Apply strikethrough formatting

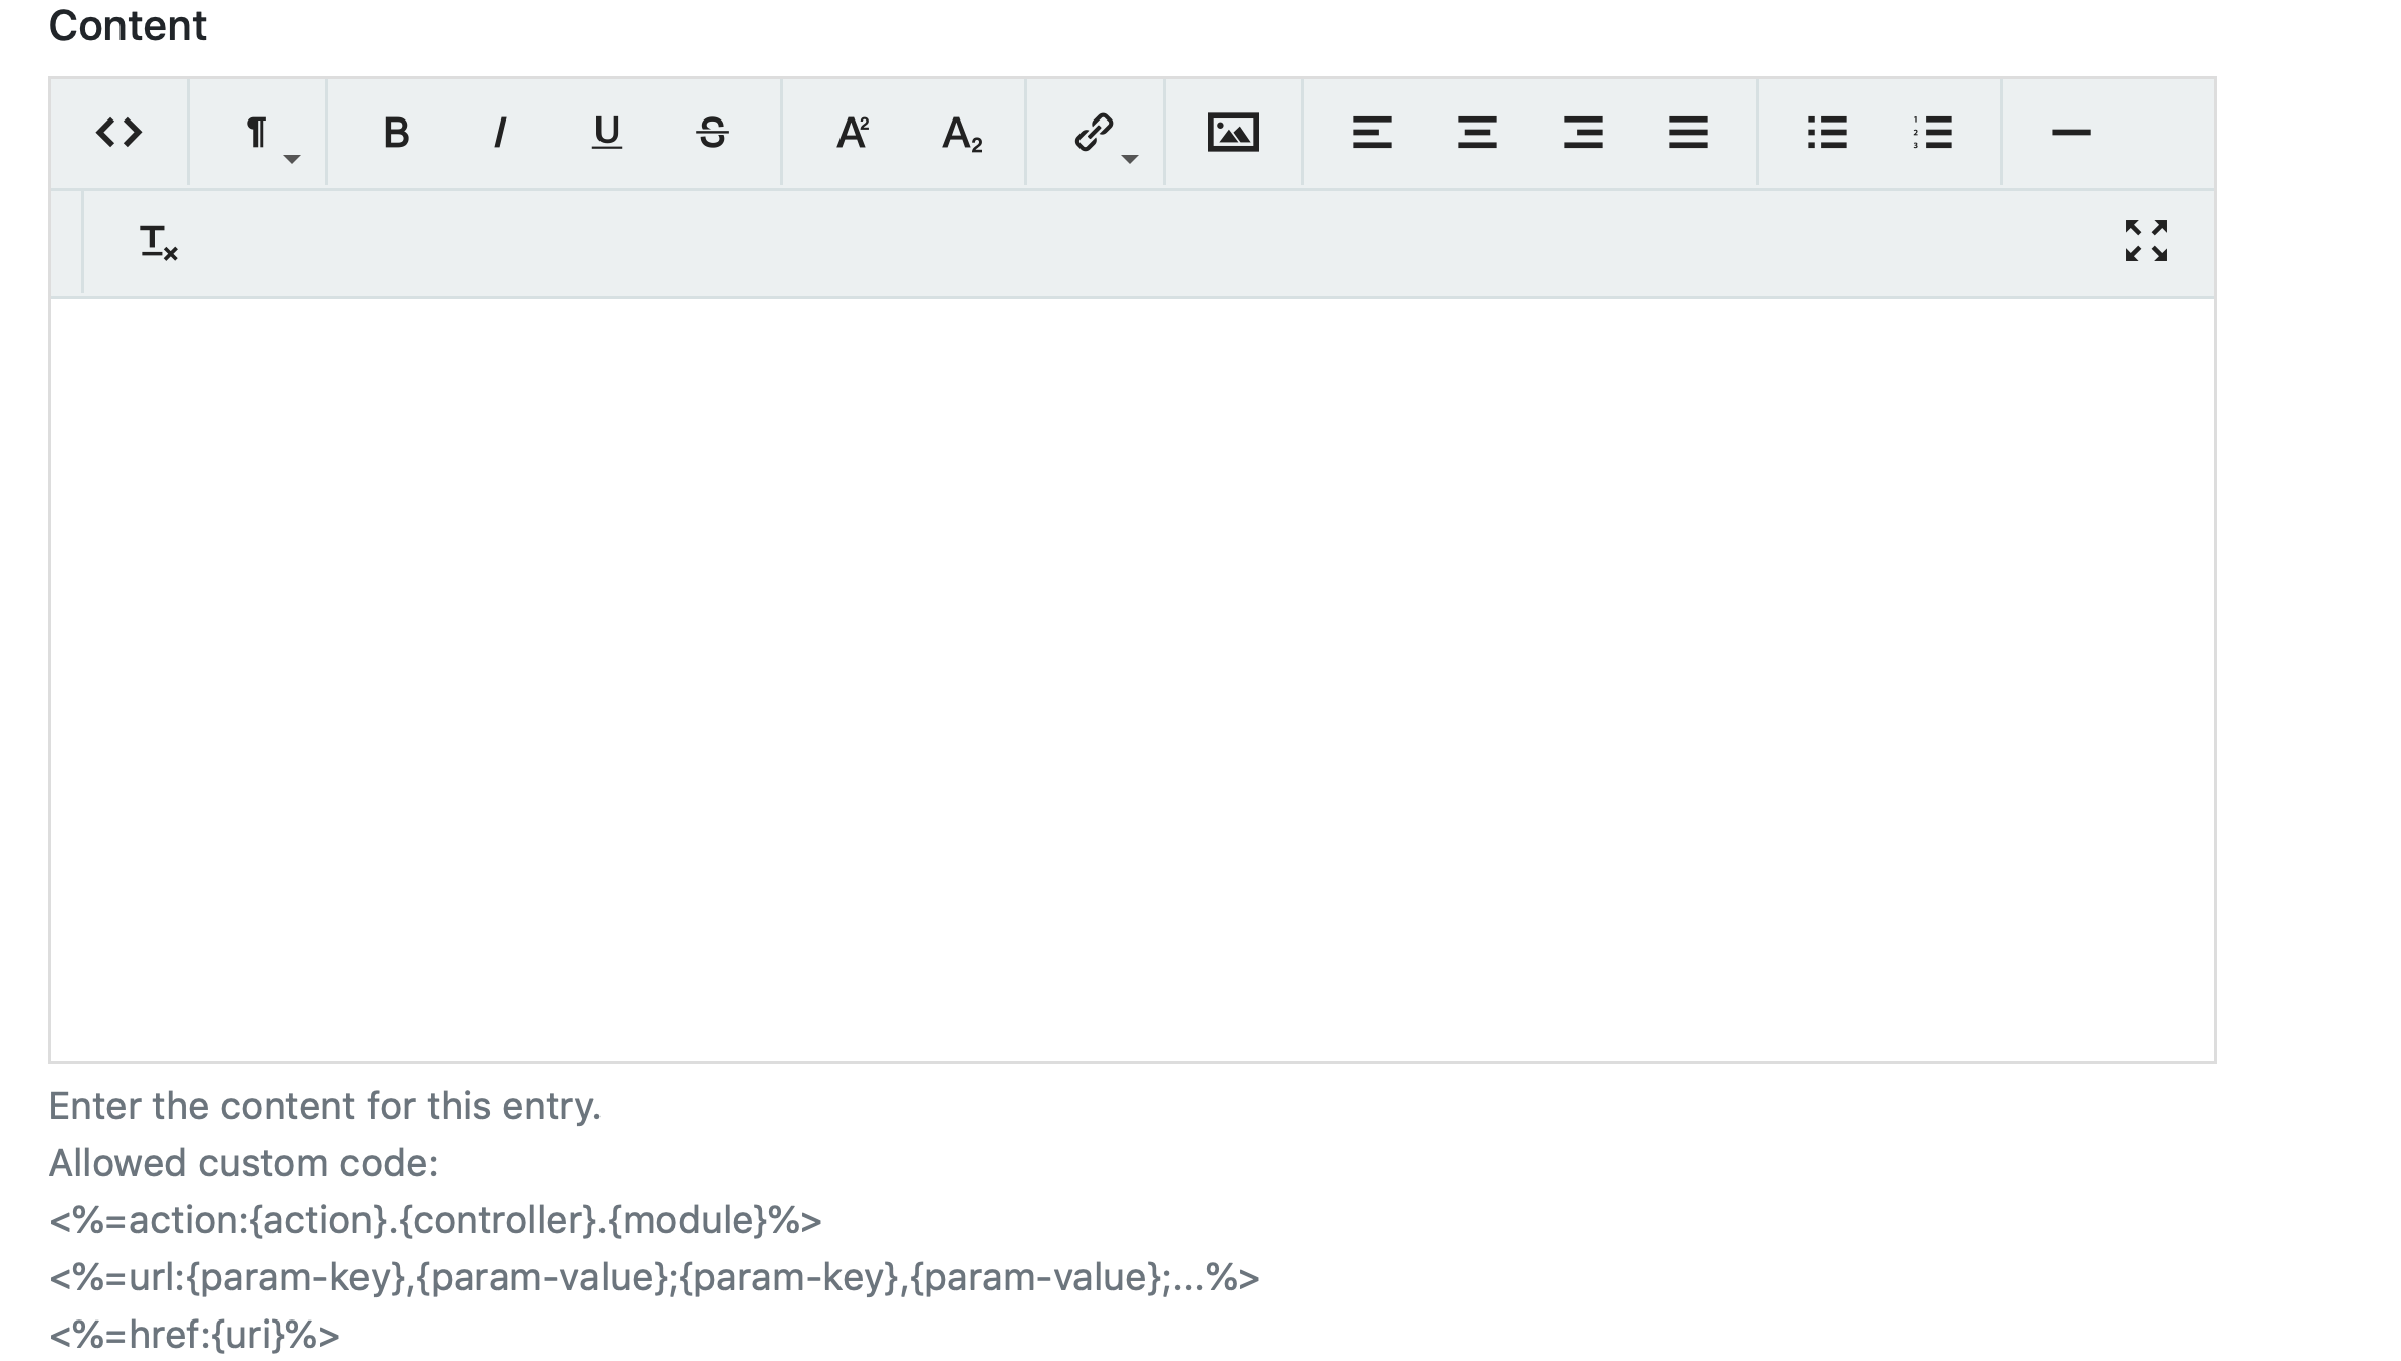(712, 132)
